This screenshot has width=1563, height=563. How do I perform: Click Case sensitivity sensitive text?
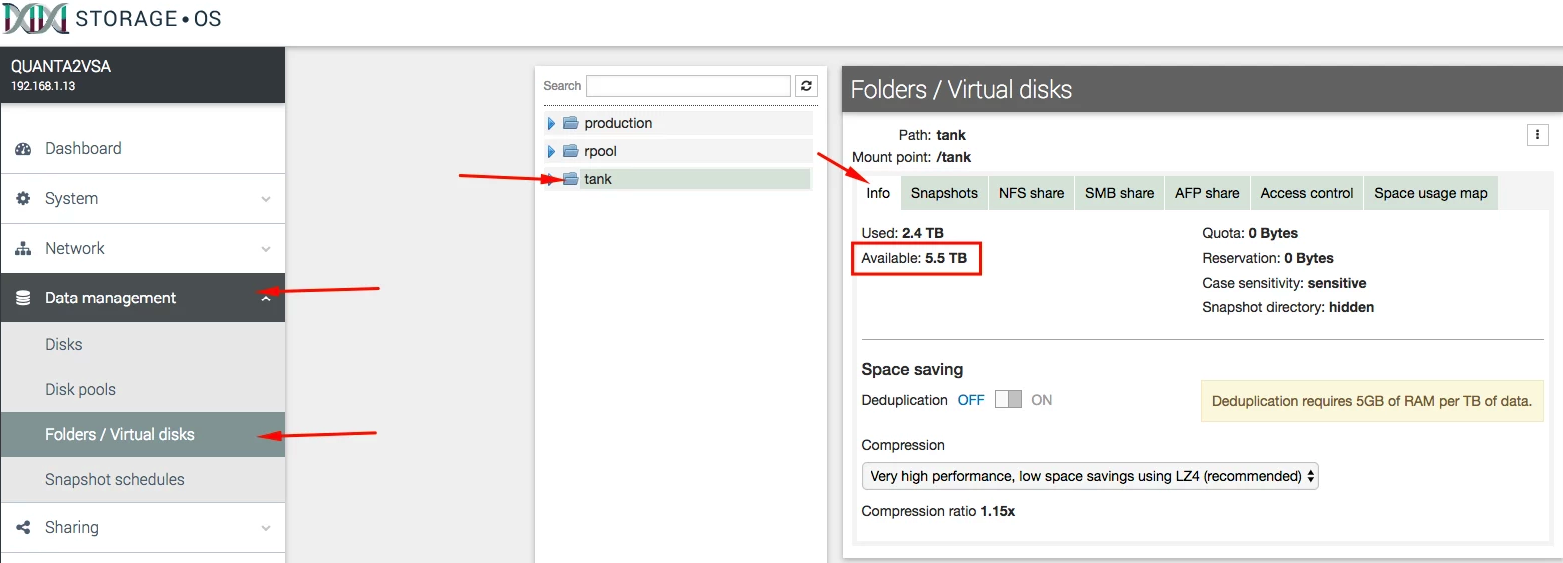1284,283
